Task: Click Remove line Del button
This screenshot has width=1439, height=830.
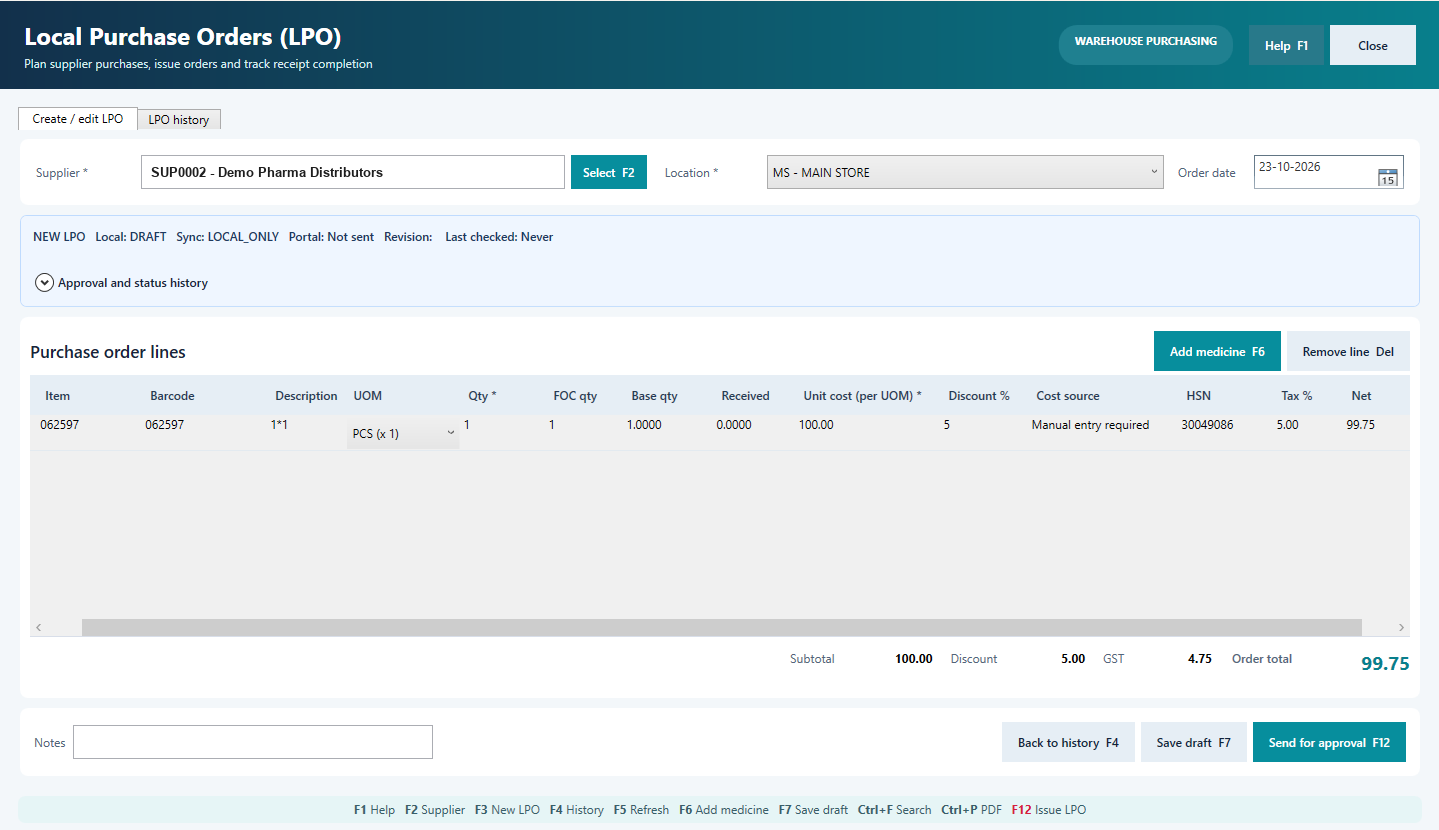Action: point(1348,352)
